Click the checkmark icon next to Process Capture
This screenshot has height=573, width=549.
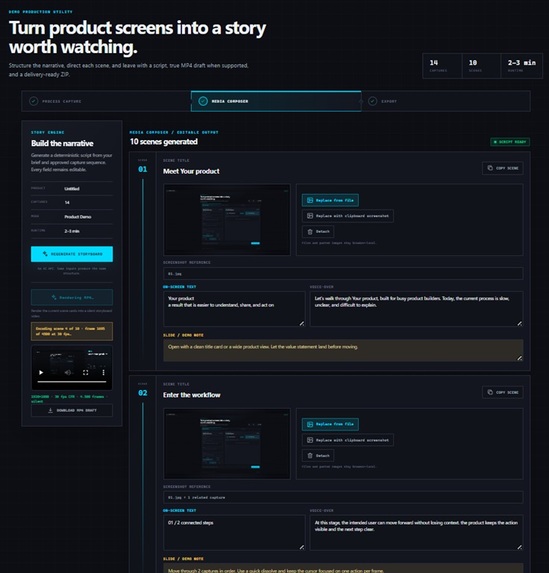tap(34, 101)
